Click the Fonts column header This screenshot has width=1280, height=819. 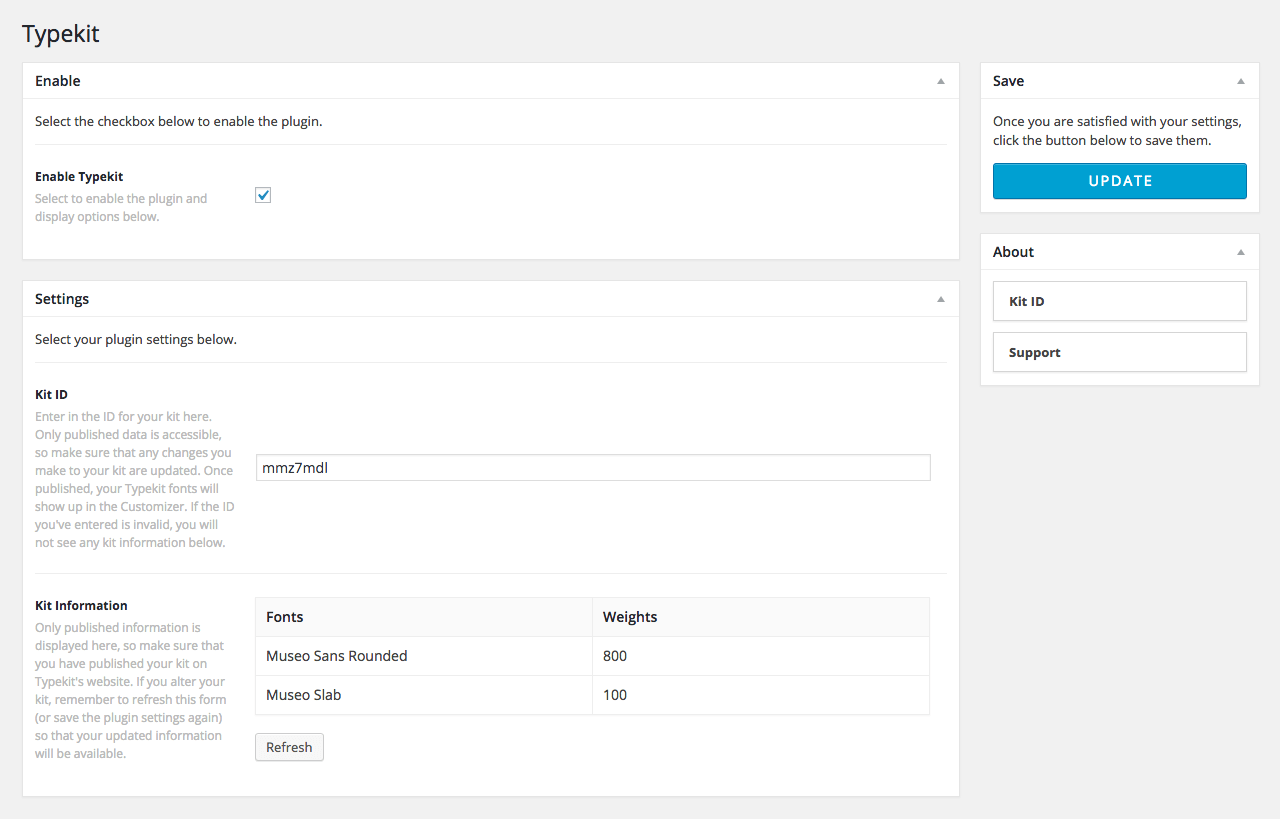tap(285, 617)
